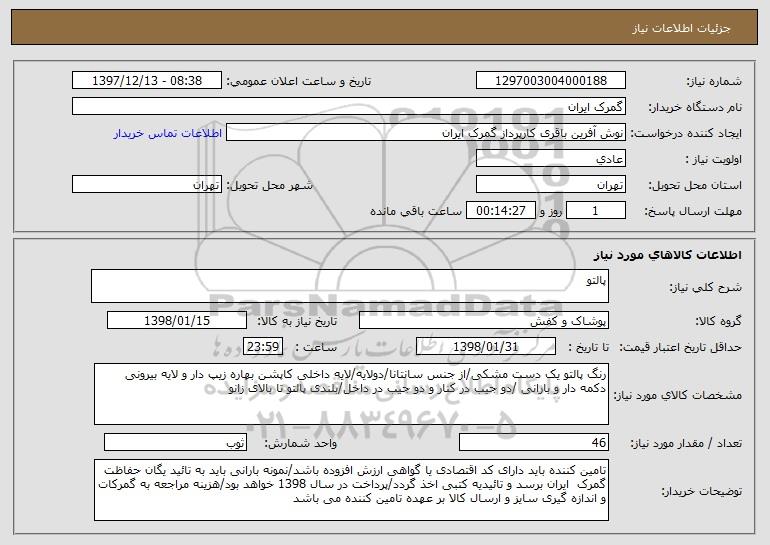Select the delivery city field تهران
Screen dimensions: 770x545
pos(147,185)
